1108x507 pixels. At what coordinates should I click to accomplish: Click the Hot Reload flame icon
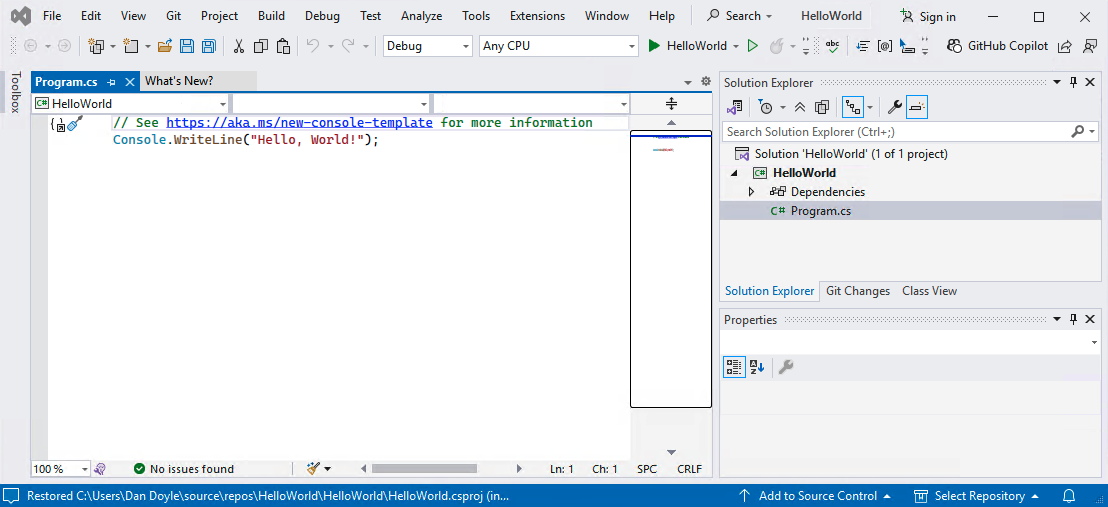pyautogui.click(x=776, y=46)
